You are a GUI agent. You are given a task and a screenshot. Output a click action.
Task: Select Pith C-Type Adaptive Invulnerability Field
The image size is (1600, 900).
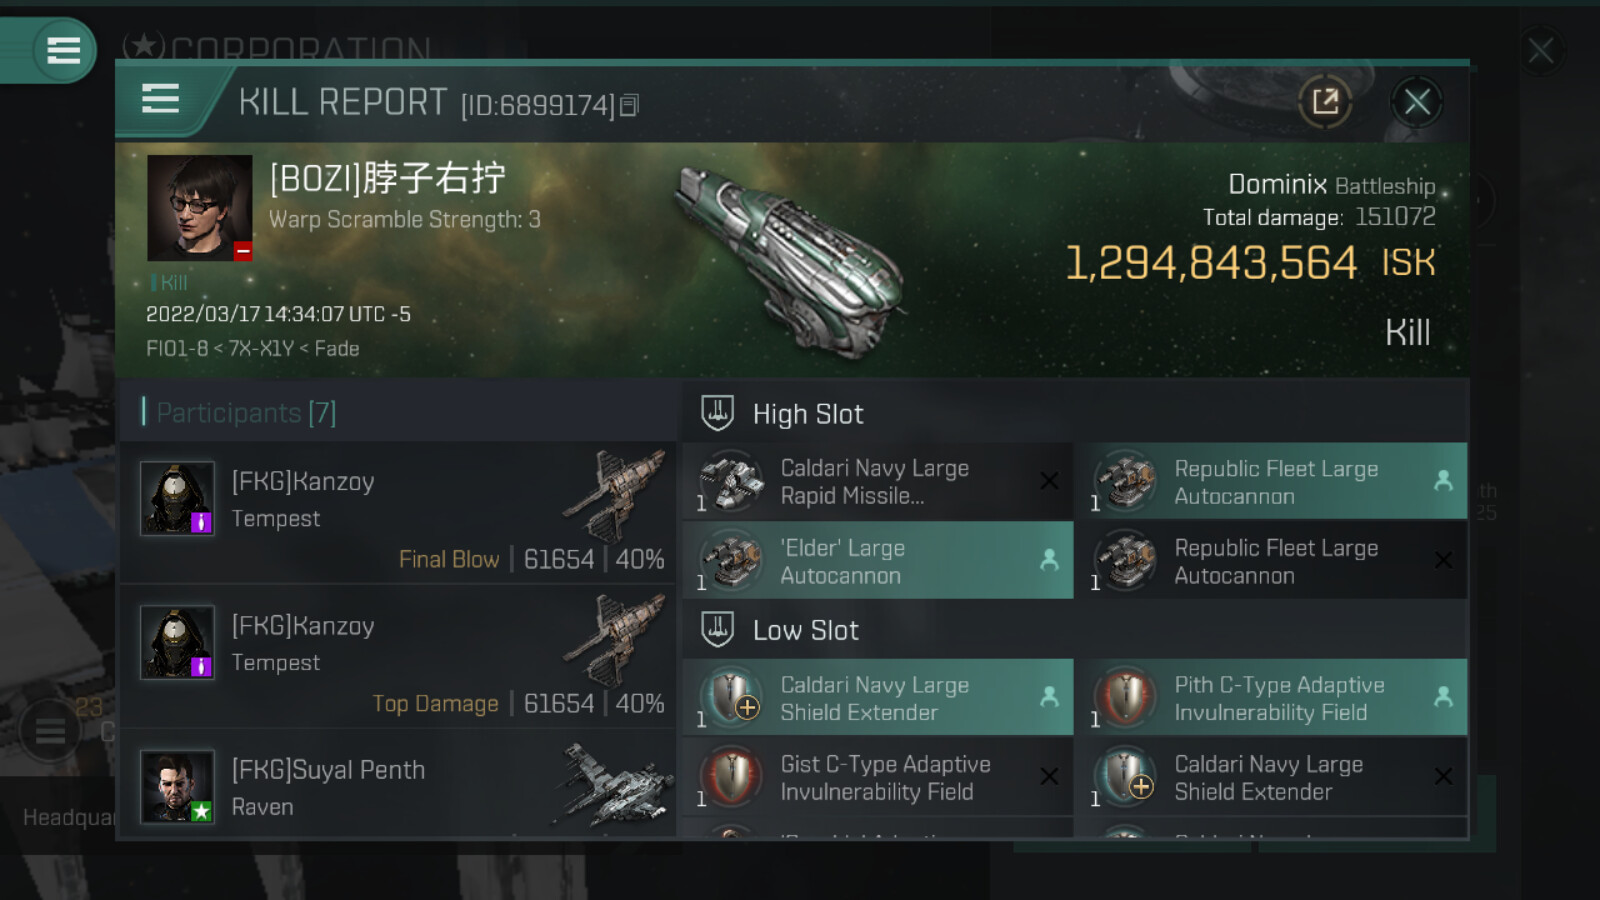[1272, 698]
